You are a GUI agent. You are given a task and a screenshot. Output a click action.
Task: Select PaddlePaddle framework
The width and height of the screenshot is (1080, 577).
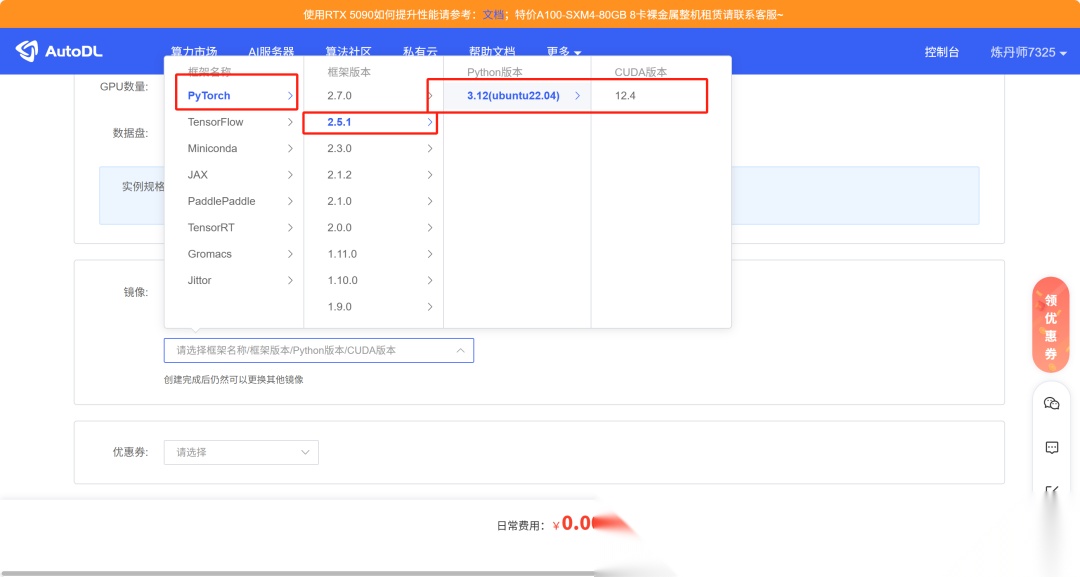tap(236, 201)
